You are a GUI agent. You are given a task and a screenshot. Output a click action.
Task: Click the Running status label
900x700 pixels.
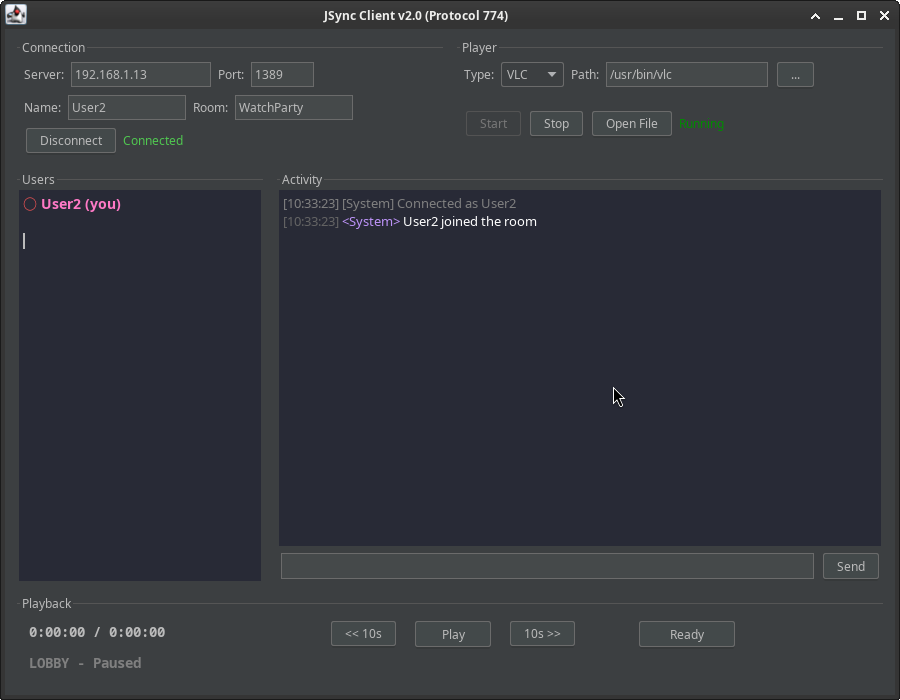click(x=701, y=124)
